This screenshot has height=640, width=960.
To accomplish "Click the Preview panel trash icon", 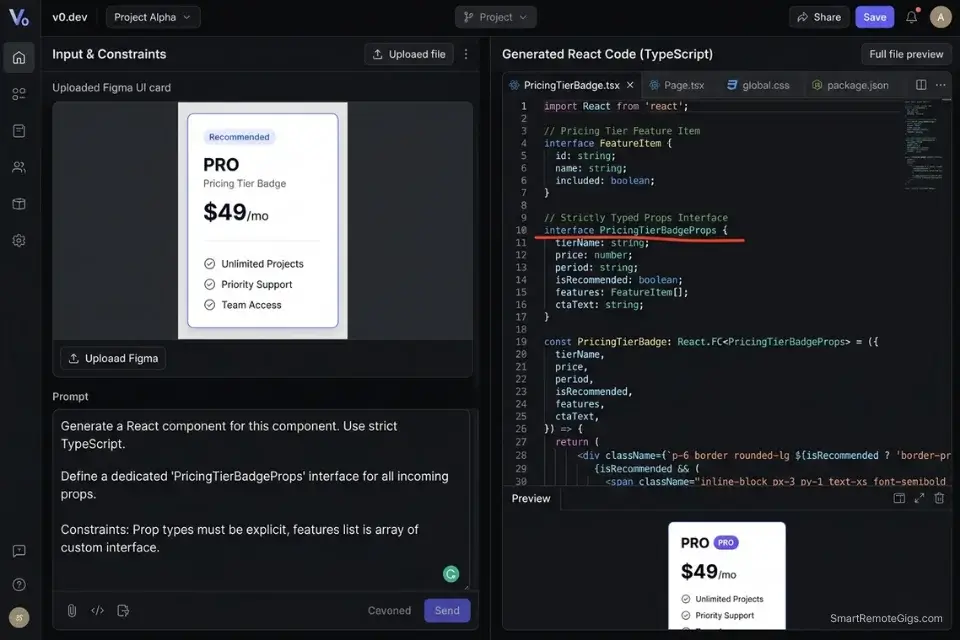I will pyautogui.click(x=939, y=498).
